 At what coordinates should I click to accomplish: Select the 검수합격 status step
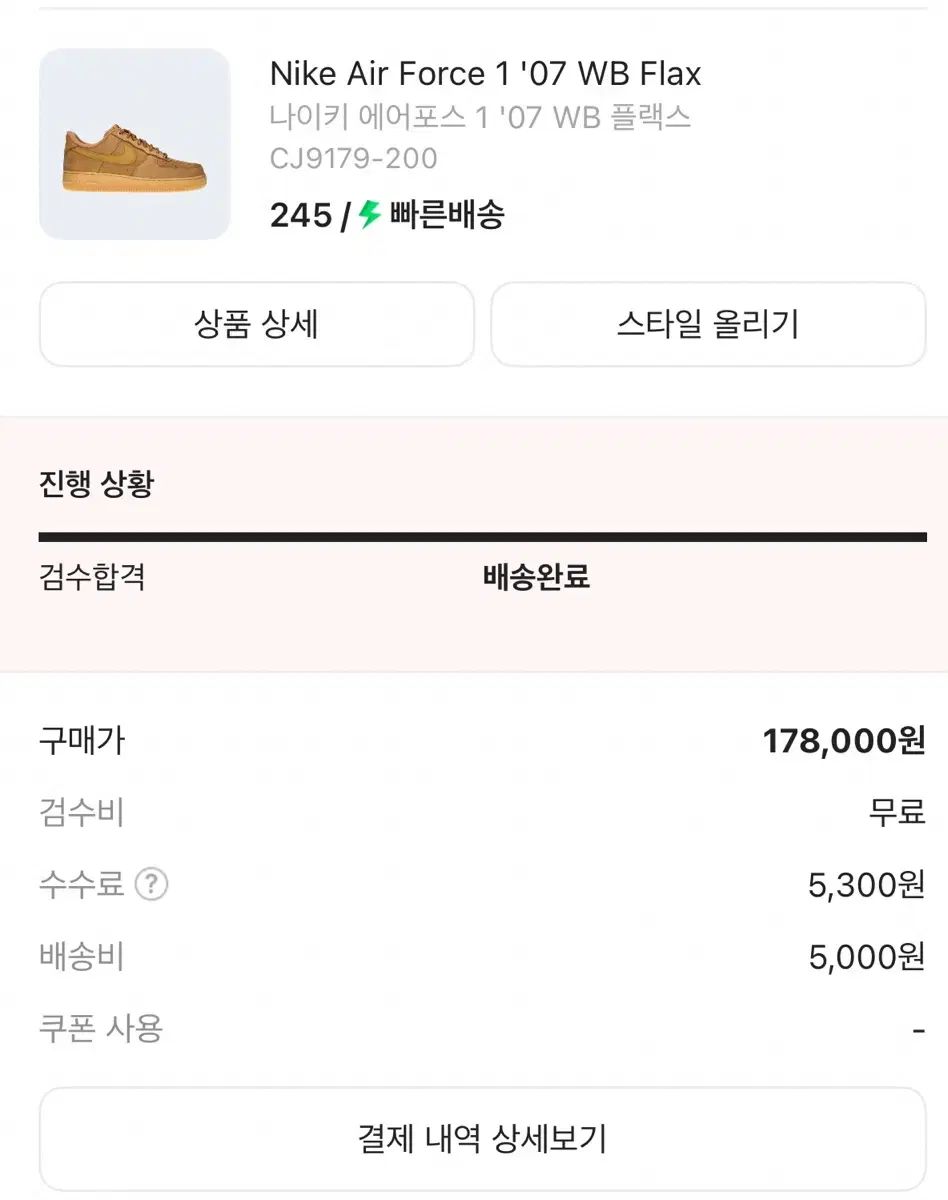92,577
